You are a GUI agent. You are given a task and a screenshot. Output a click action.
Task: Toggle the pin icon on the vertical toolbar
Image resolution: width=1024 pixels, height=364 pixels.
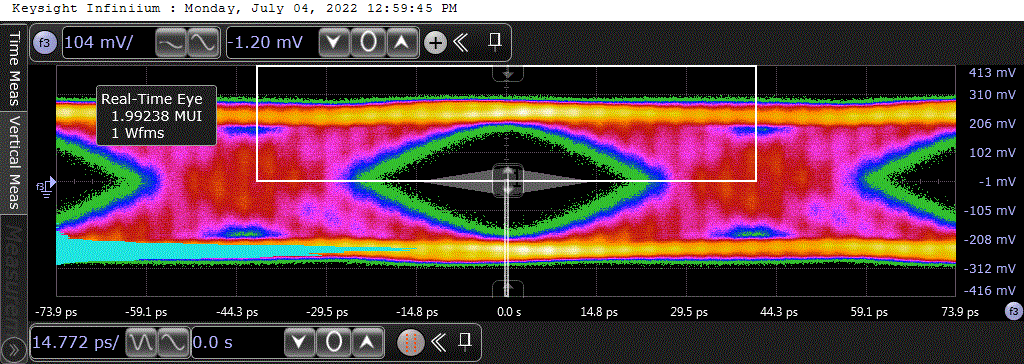pyautogui.click(x=496, y=43)
